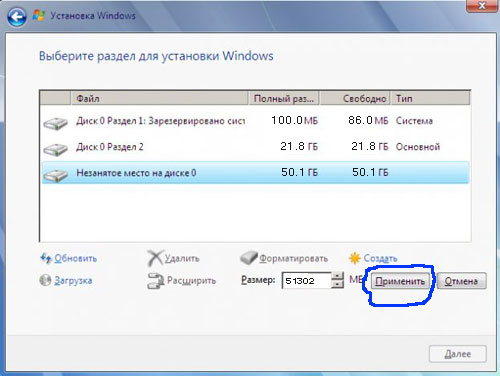This screenshot has height=376, width=500.
Task: Click the Удалить partition link
Action: [x=182, y=258]
